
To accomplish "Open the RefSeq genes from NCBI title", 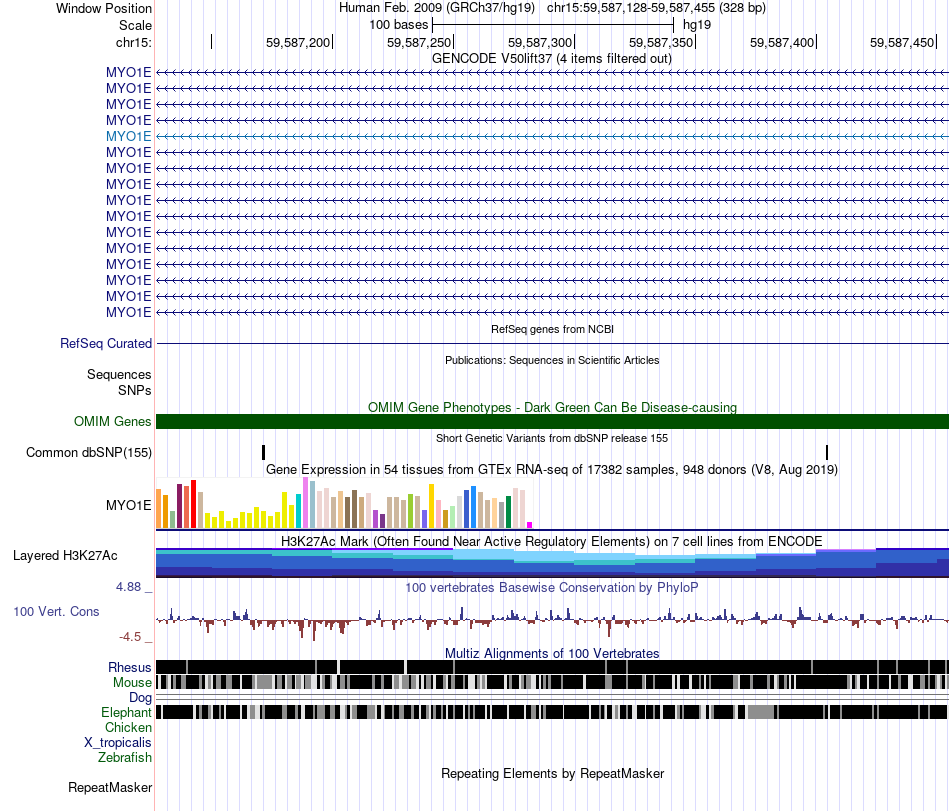I will pos(552,329).
